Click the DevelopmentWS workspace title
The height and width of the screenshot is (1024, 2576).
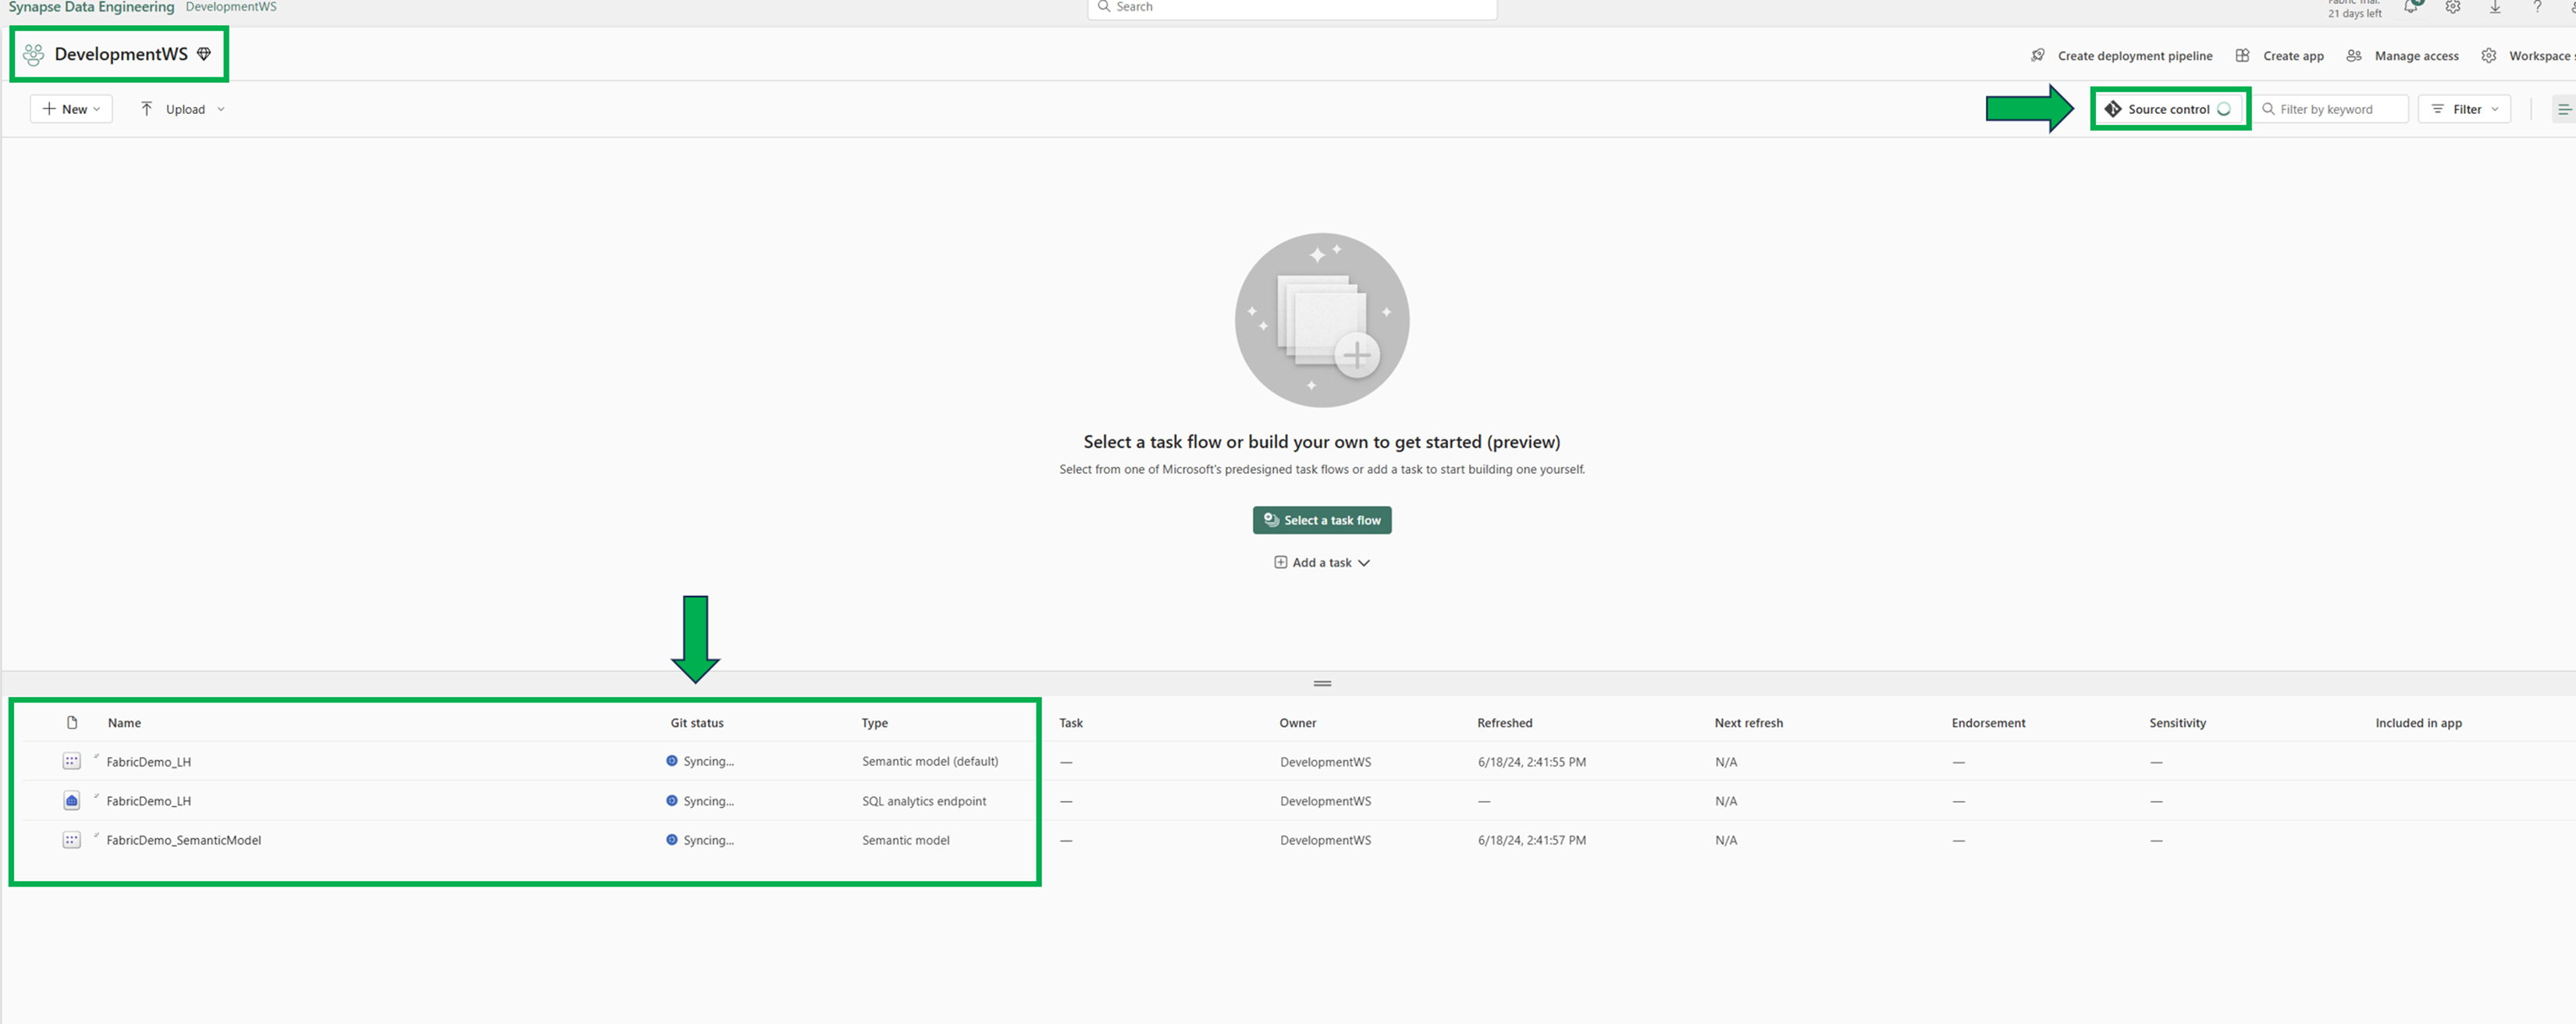(x=121, y=54)
